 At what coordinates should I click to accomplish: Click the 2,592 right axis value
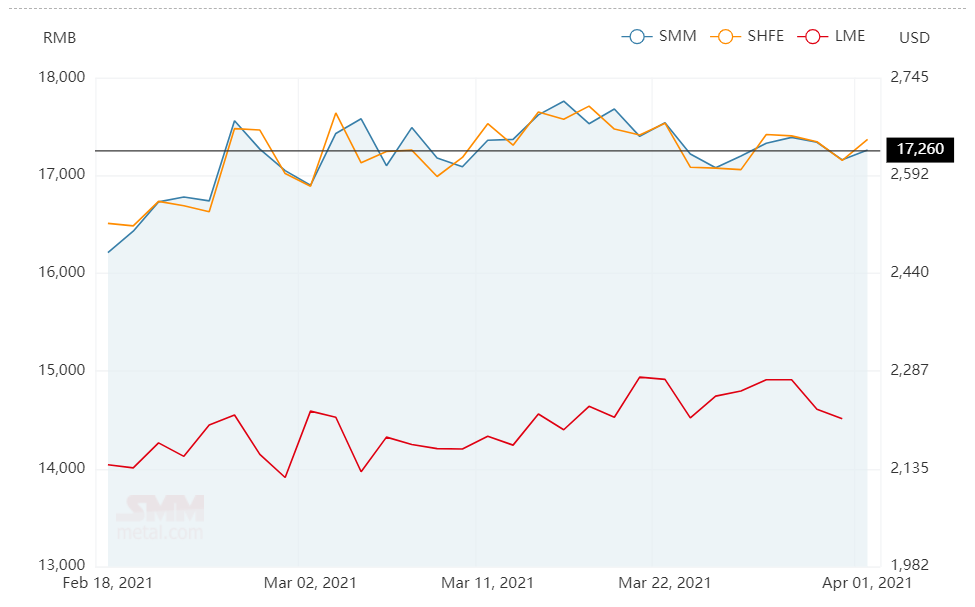[909, 174]
